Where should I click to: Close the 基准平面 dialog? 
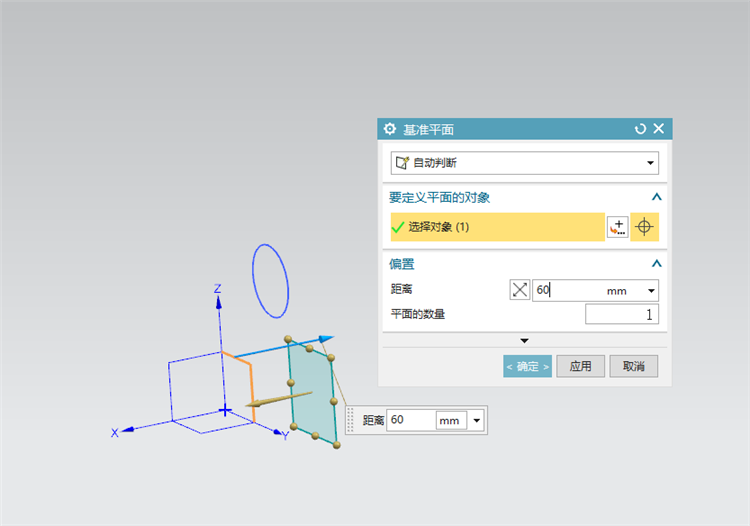[659, 128]
